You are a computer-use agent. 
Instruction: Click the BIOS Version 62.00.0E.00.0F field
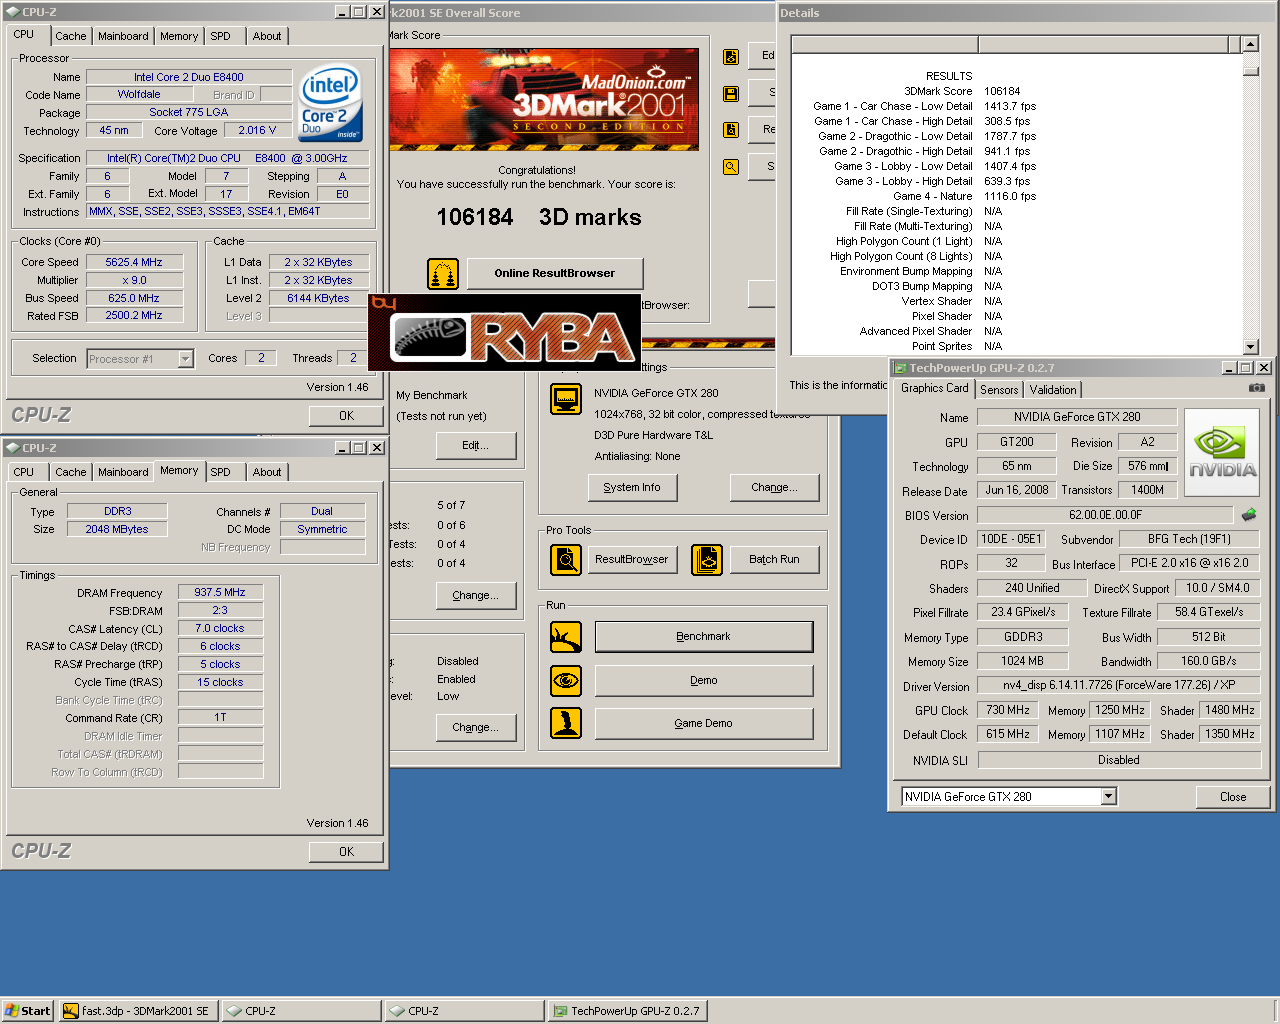click(x=1106, y=515)
